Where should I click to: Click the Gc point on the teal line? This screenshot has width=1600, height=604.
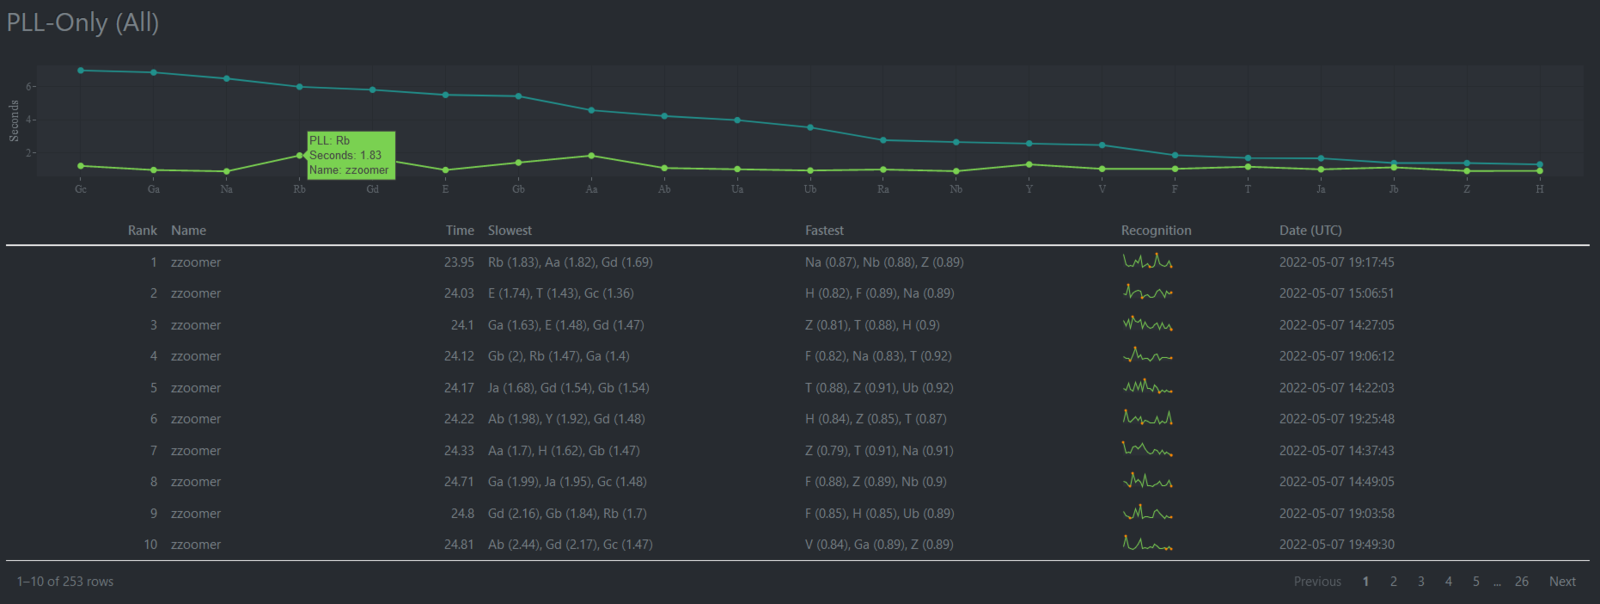(x=81, y=71)
